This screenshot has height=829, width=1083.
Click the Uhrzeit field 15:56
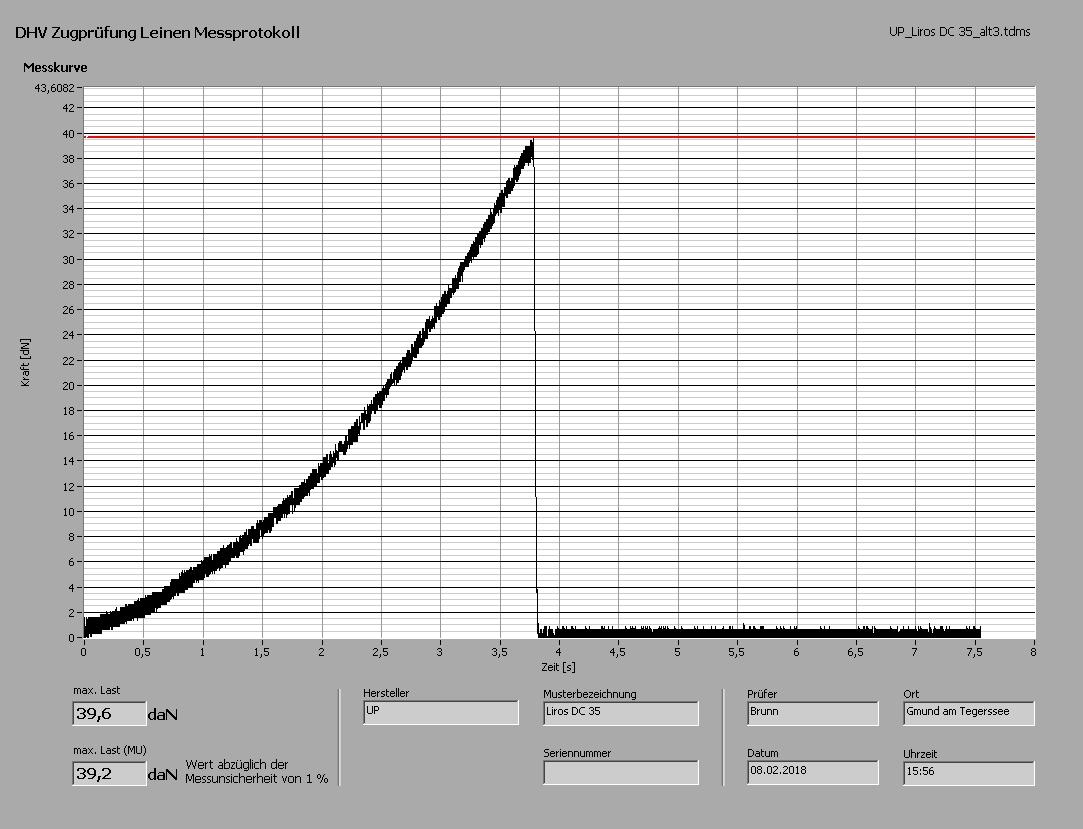coord(968,773)
